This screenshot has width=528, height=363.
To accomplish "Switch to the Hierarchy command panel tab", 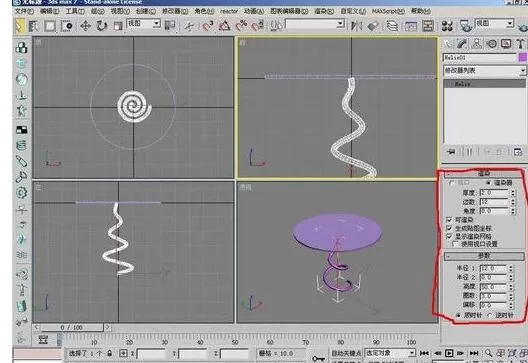I will [477, 44].
